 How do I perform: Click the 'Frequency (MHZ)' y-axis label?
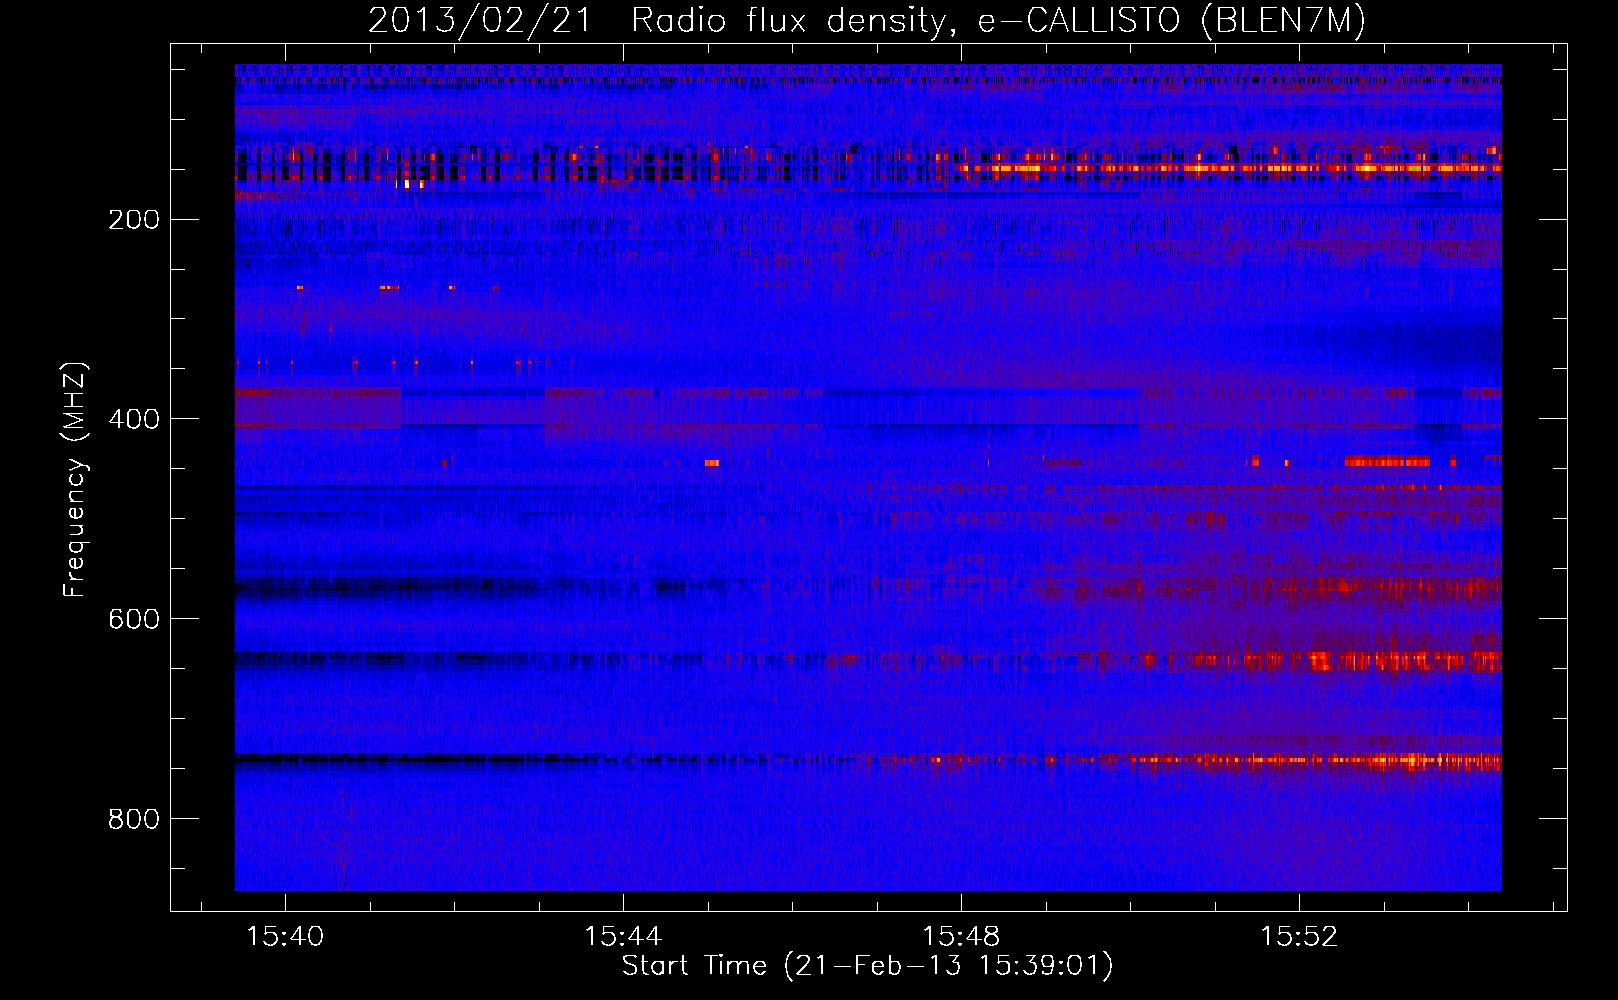click(x=75, y=479)
